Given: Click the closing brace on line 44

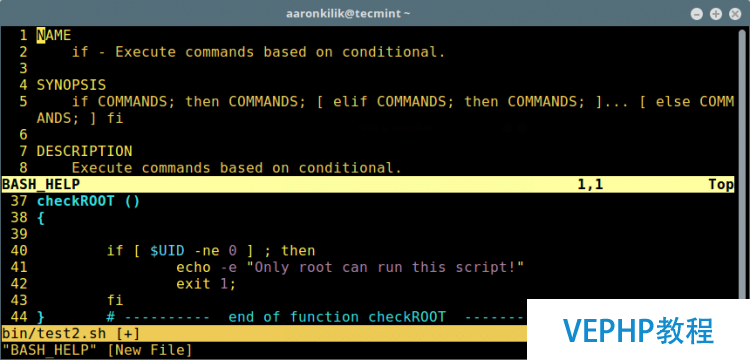Looking at the screenshot, I should click(41, 316).
